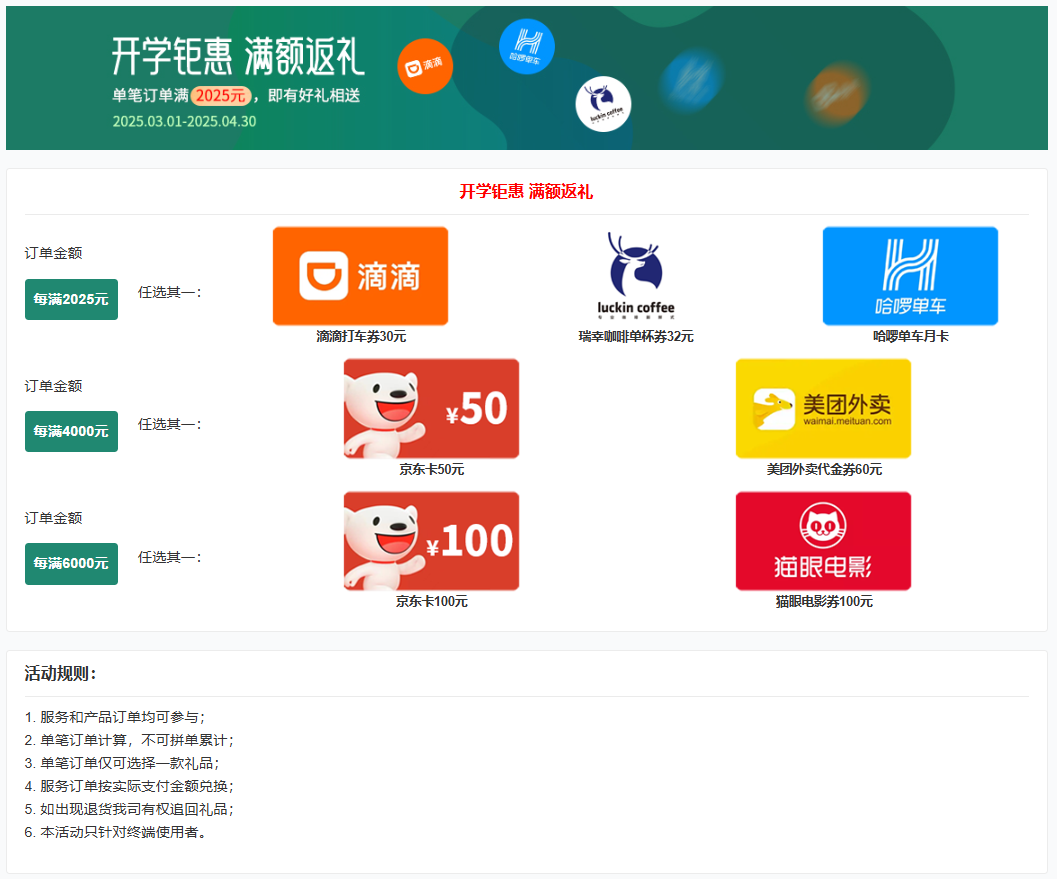The height and width of the screenshot is (879, 1057).
Task: Open the 每满2025元 tier tab
Action: click(x=71, y=299)
